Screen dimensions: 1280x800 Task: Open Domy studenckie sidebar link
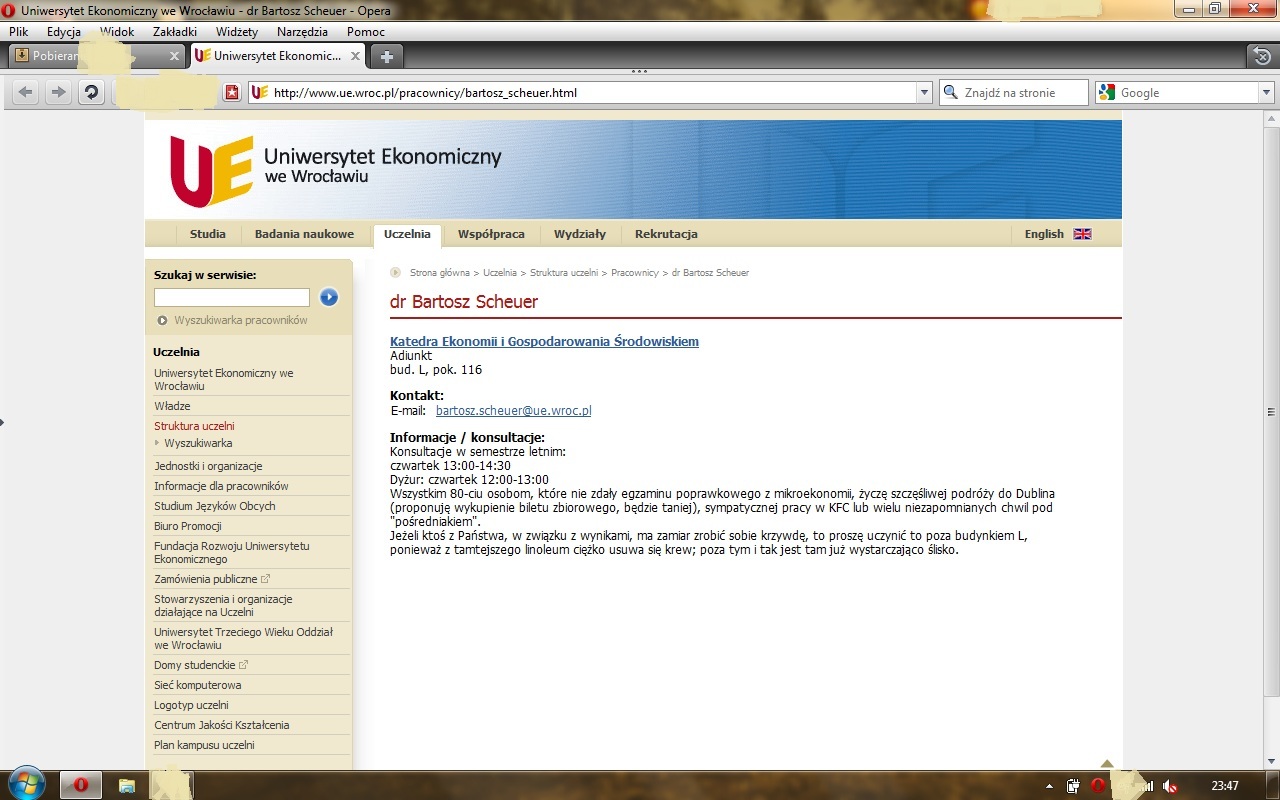[x=195, y=665]
